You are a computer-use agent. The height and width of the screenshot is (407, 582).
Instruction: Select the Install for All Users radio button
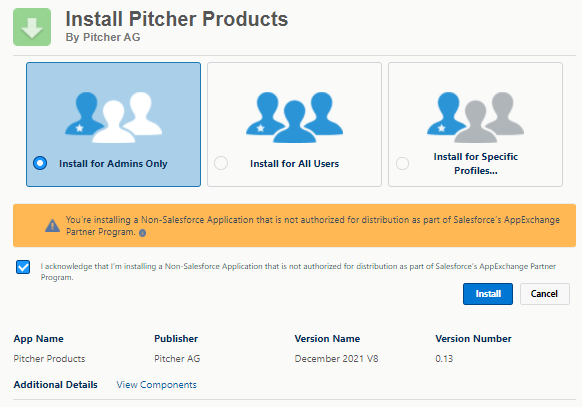point(221,163)
